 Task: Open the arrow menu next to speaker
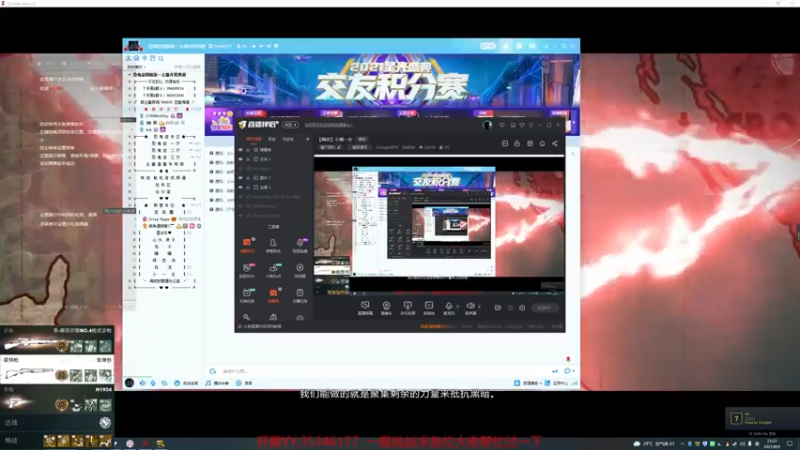click(x=479, y=307)
